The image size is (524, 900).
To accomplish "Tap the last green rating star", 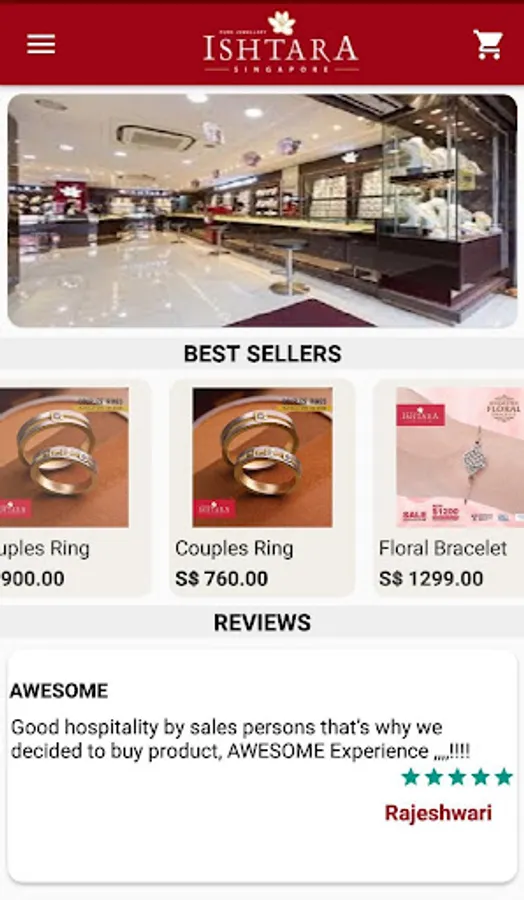I will [503, 777].
